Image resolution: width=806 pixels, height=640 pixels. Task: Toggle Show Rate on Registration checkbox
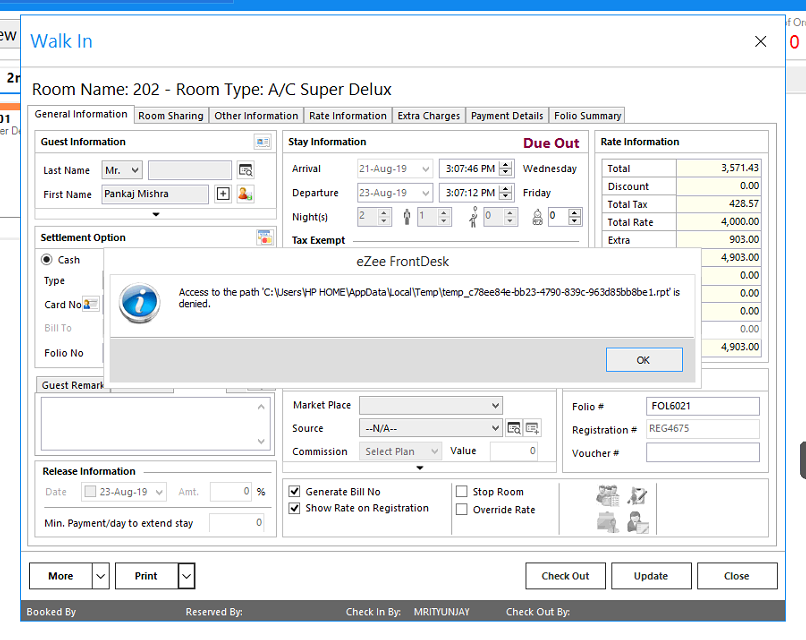tap(295, 508)
